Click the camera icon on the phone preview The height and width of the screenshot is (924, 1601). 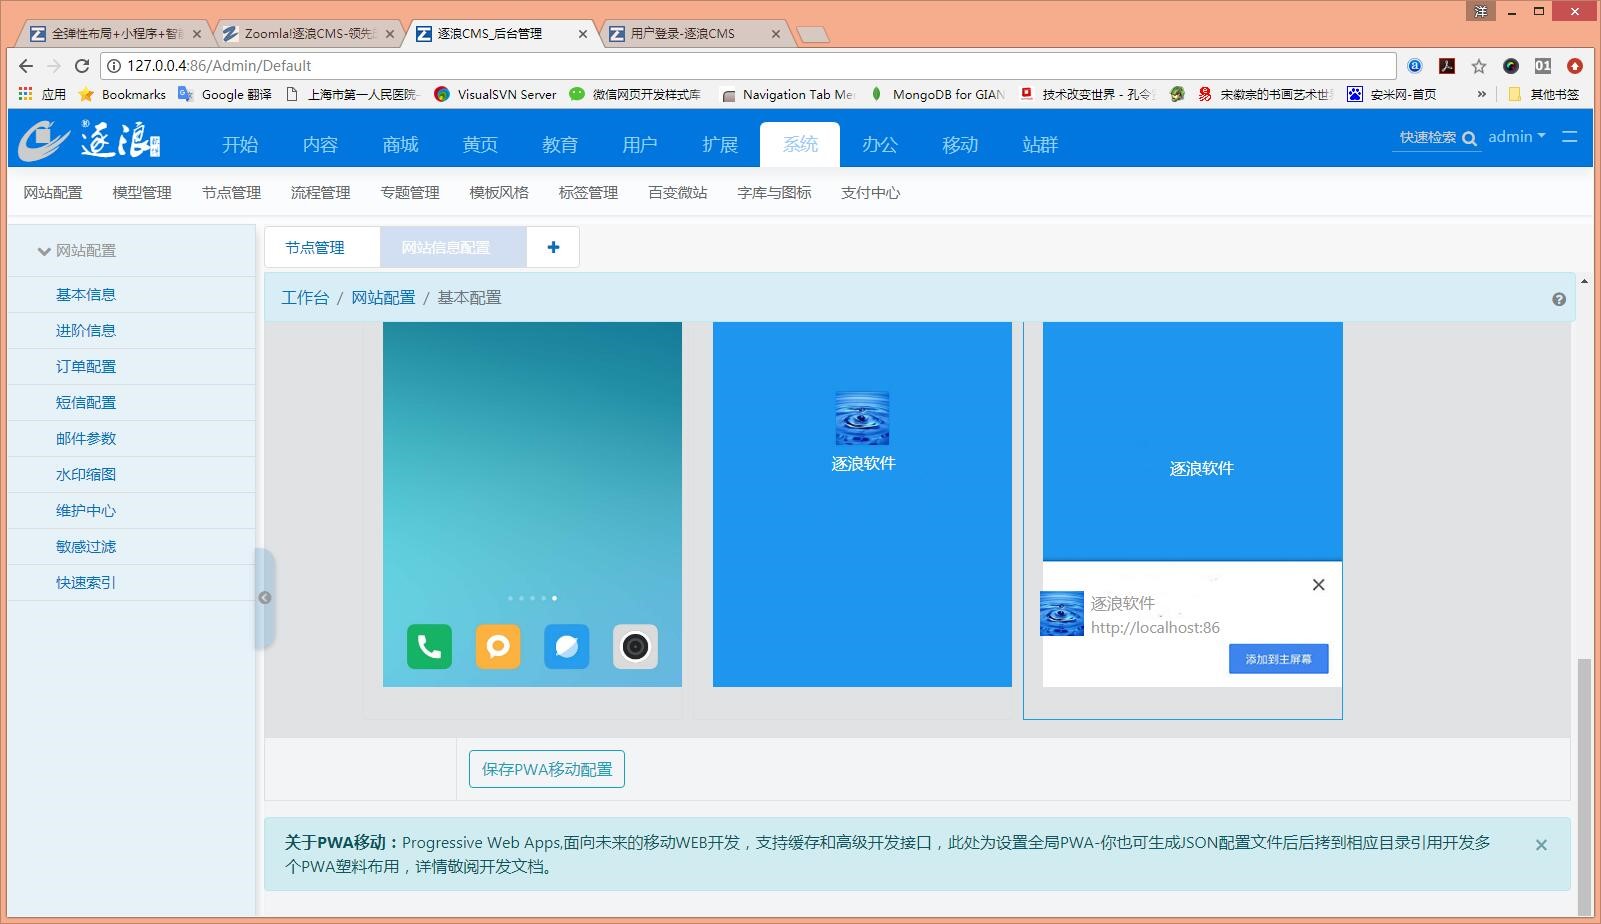click(x=636, y=647)
